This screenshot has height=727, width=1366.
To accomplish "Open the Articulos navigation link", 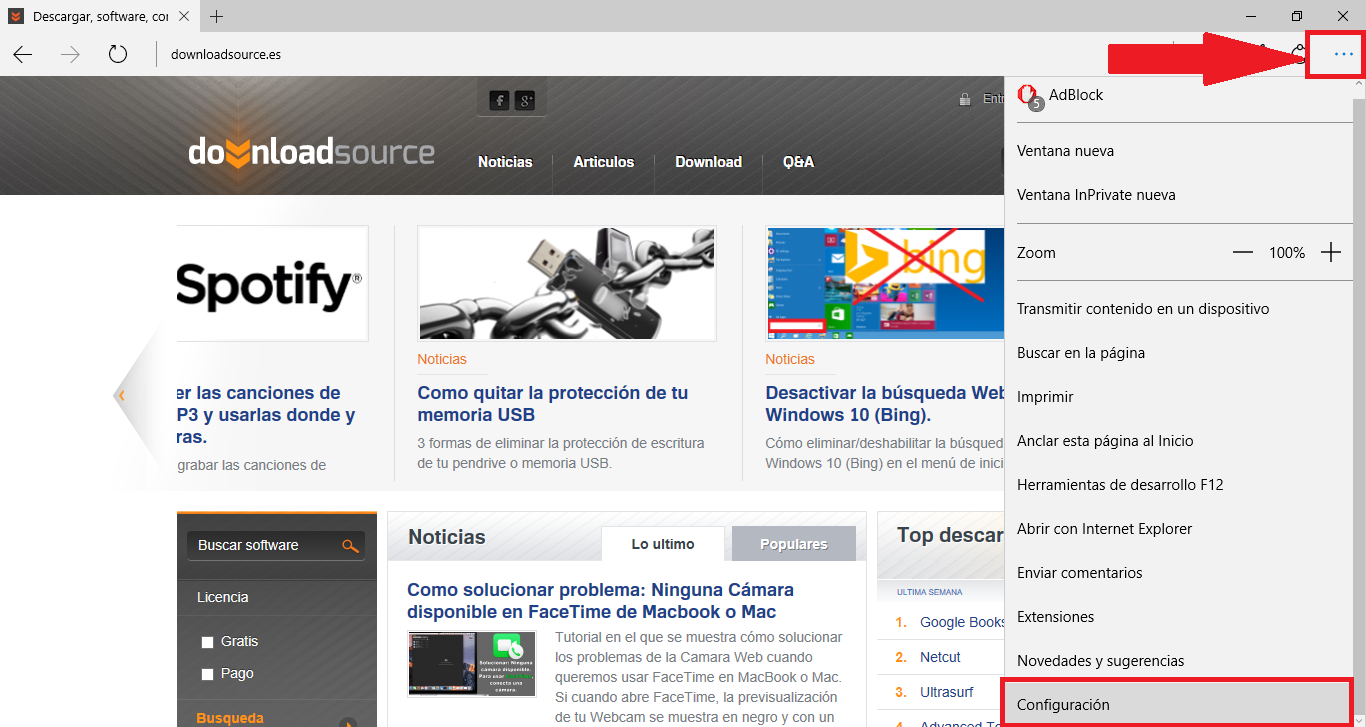I will click(604, 162).
